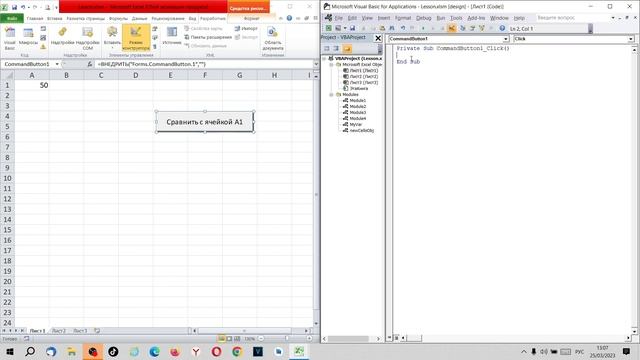
Task: Click the fx insert function icon
Action: point(89,64)
